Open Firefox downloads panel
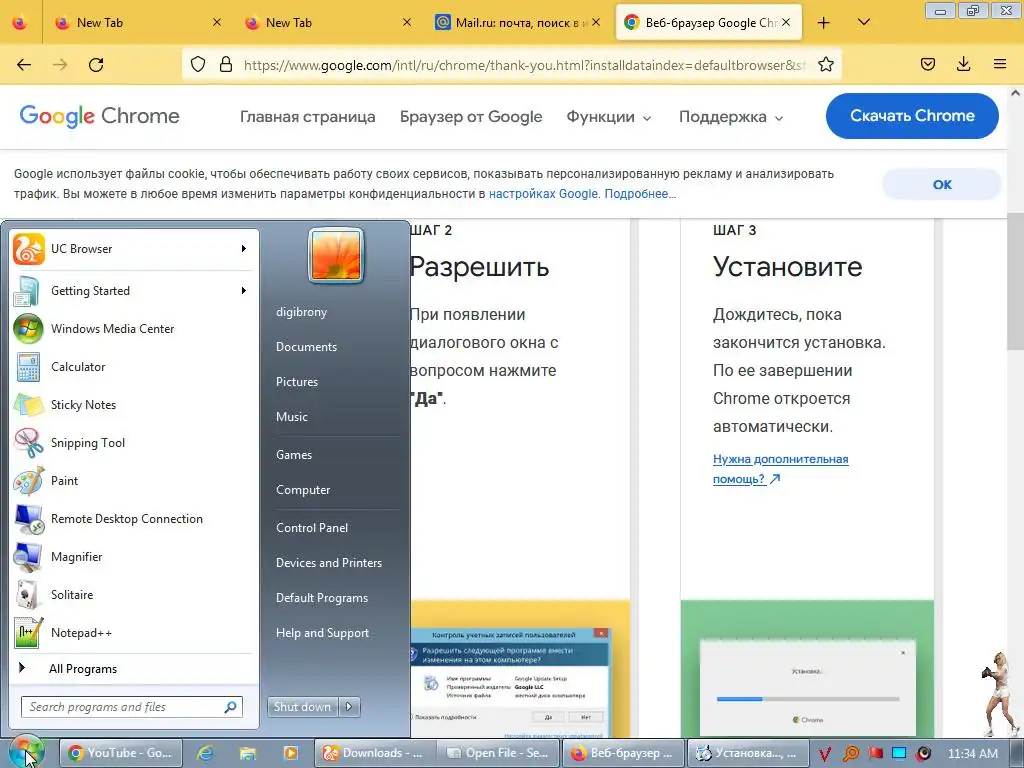The image size is (1024, 768). pos(963,64)
